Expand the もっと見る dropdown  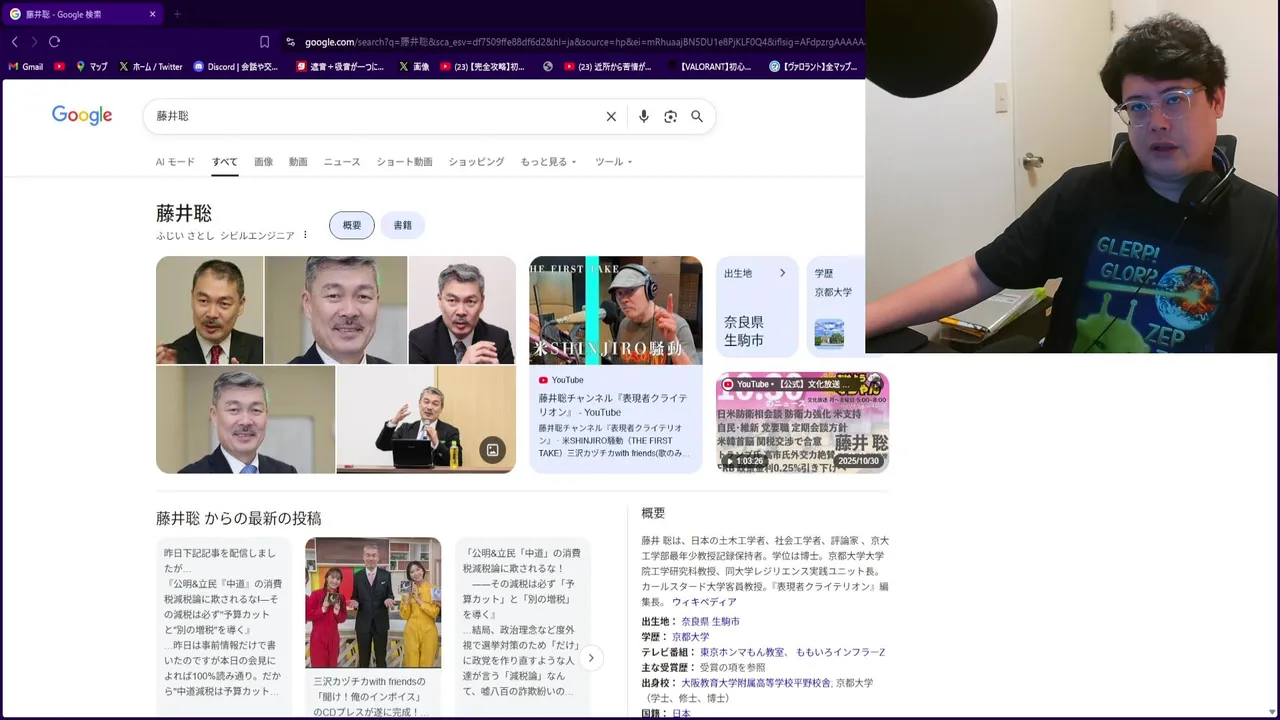click(x=548, y=162)
